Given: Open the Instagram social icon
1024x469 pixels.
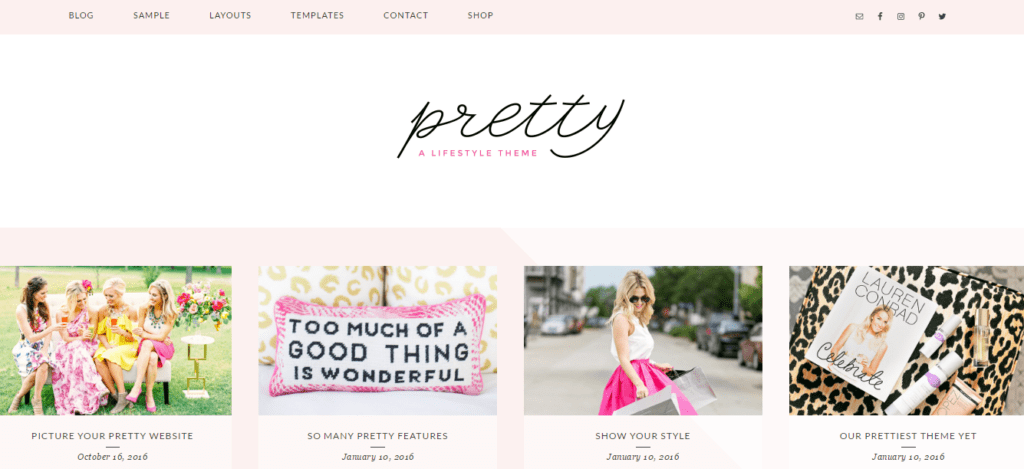Looking at the screenshot, I should coord(901,16).
